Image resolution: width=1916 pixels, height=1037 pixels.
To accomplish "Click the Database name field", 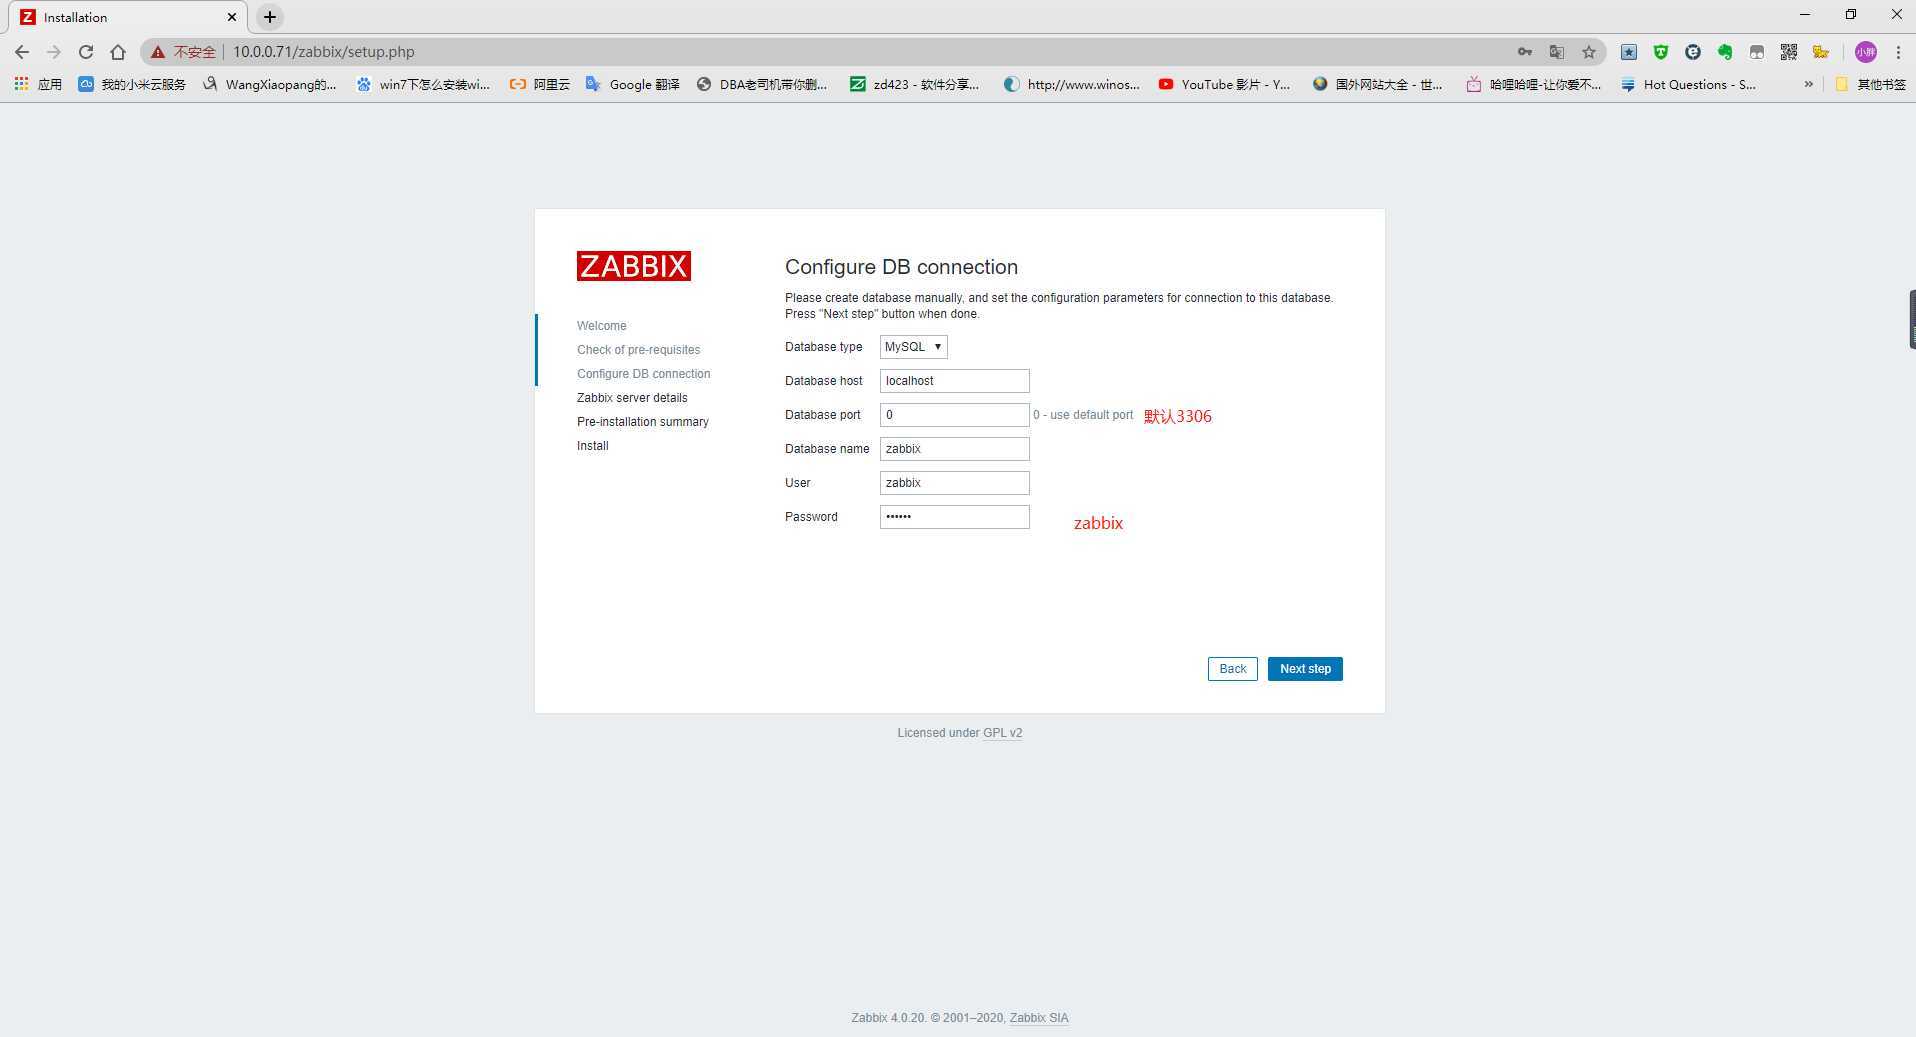I will pyautogui.click(x=954, y=449).
